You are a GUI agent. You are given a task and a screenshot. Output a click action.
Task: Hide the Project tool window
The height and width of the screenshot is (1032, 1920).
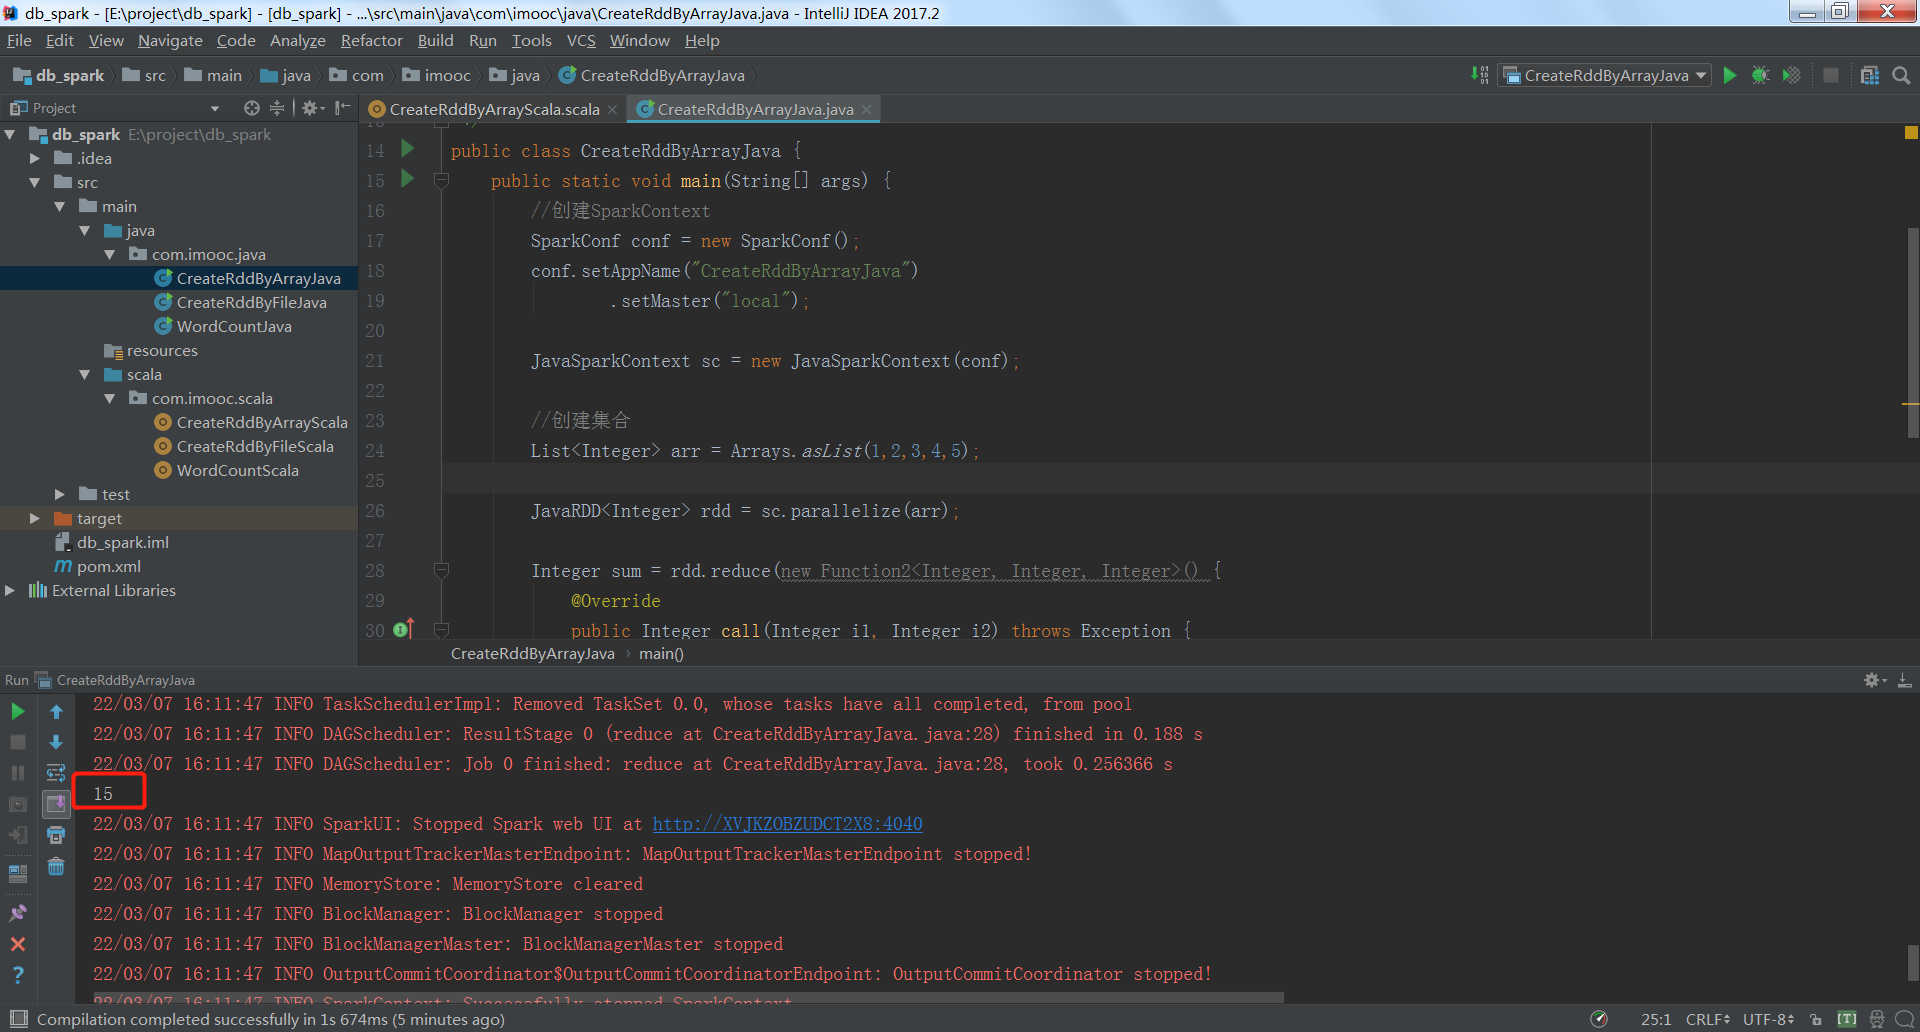343,108
